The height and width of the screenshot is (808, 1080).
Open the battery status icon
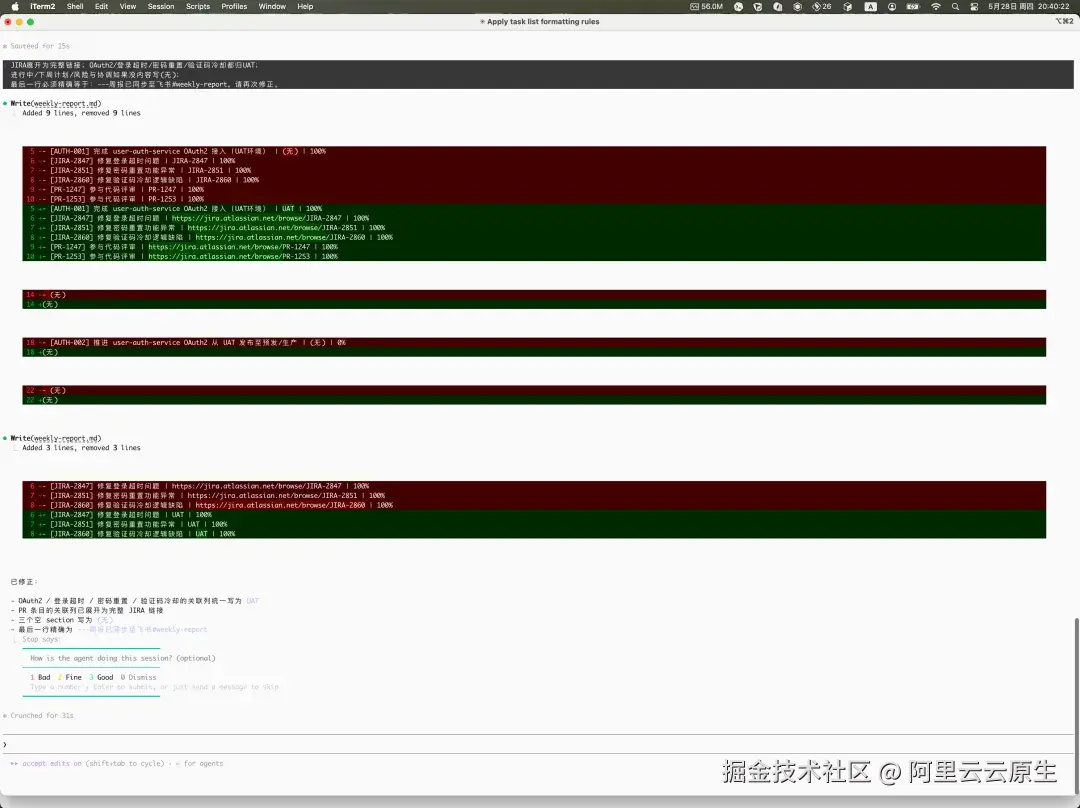click(913, 6)
